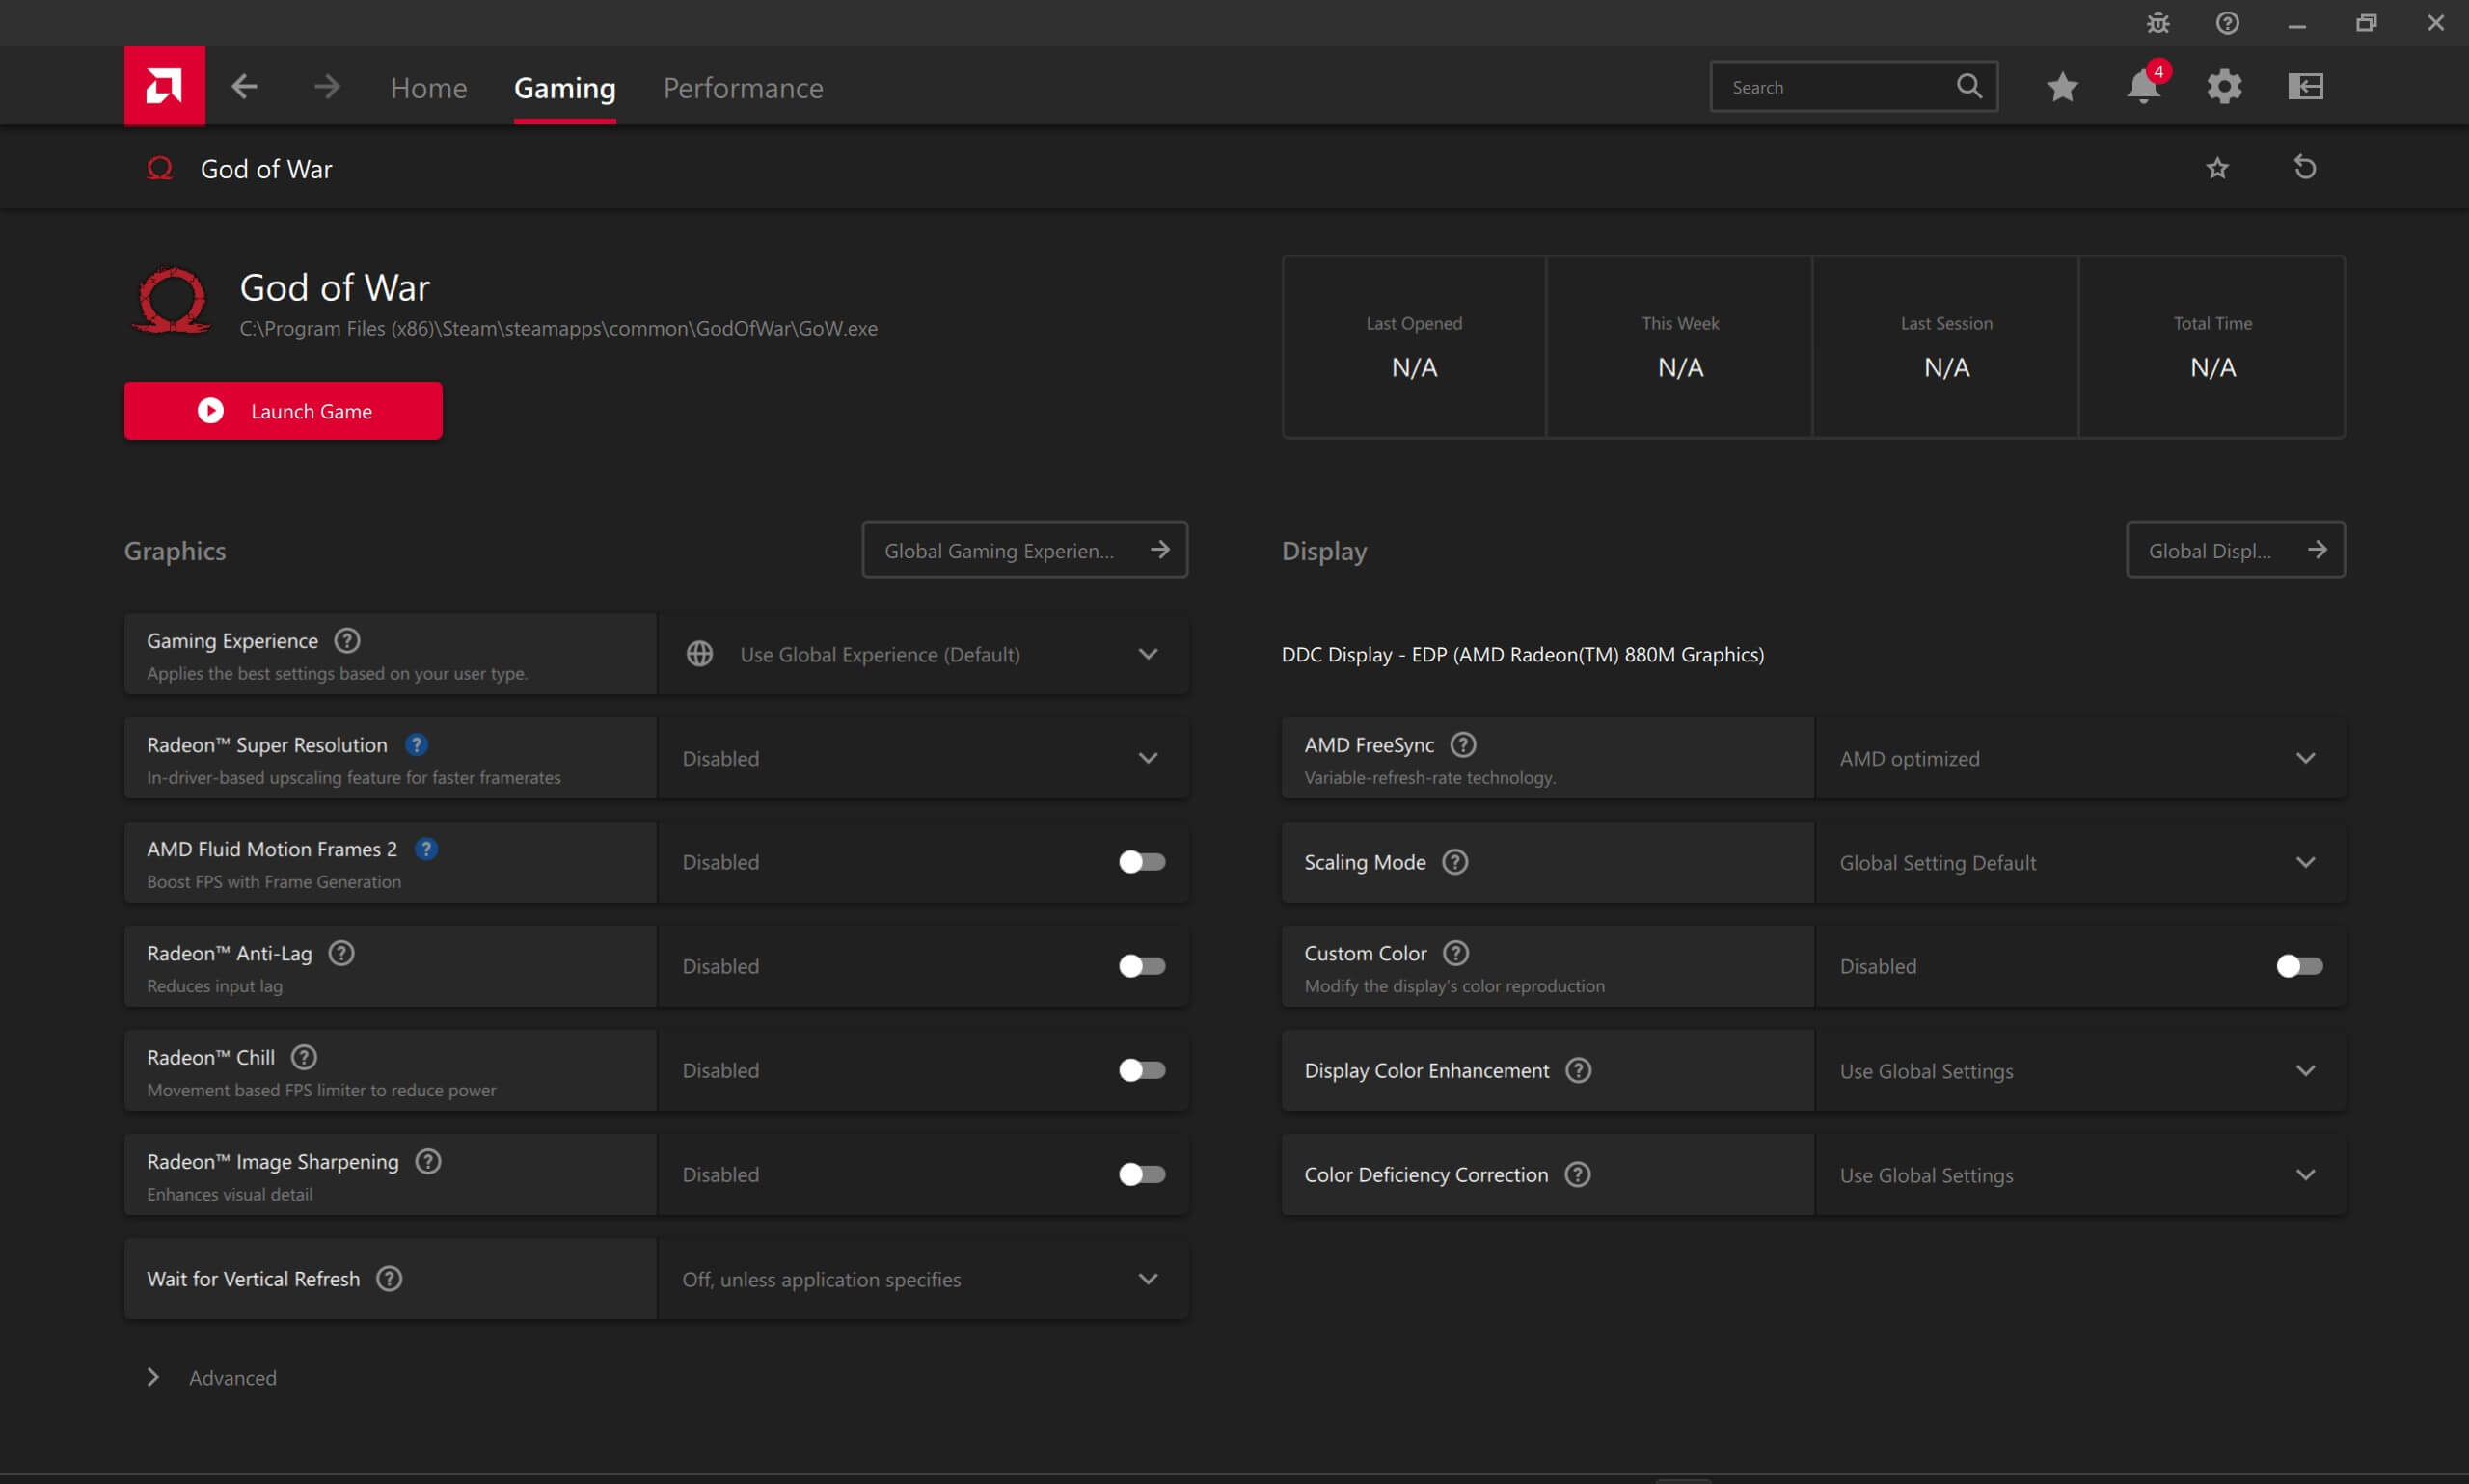2469x1484 pixels.
Task: Open Global Gaming Experience settings
Action: 1024,549
